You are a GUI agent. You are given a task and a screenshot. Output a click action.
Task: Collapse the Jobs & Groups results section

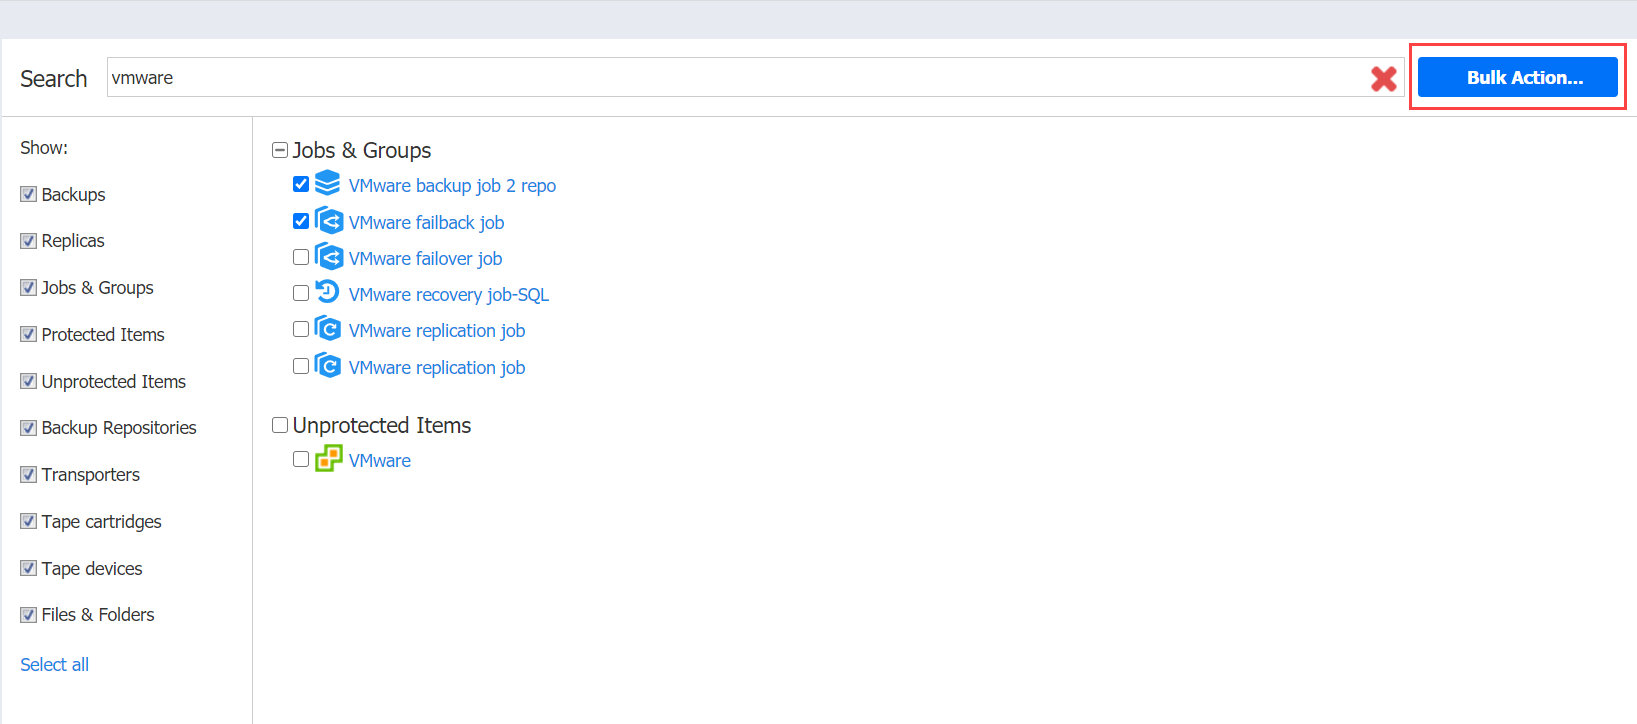click(280, 150)
